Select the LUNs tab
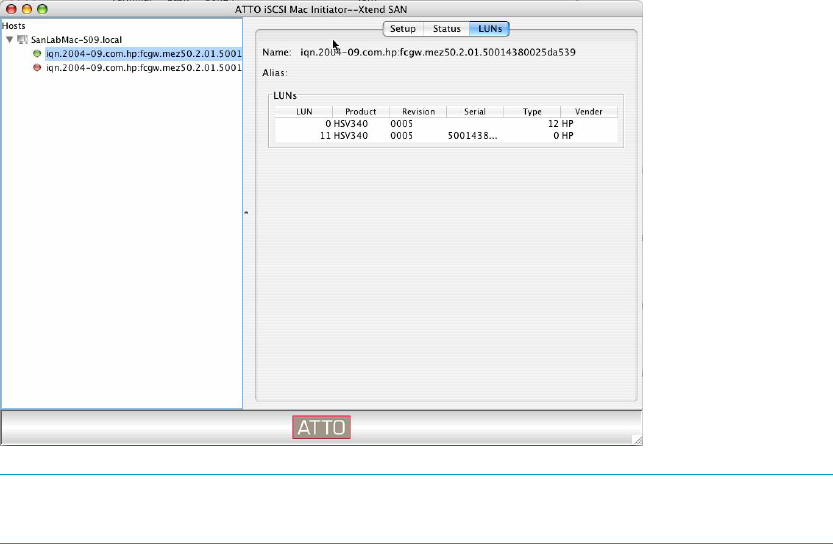833x544 pixels. point(490,29)
